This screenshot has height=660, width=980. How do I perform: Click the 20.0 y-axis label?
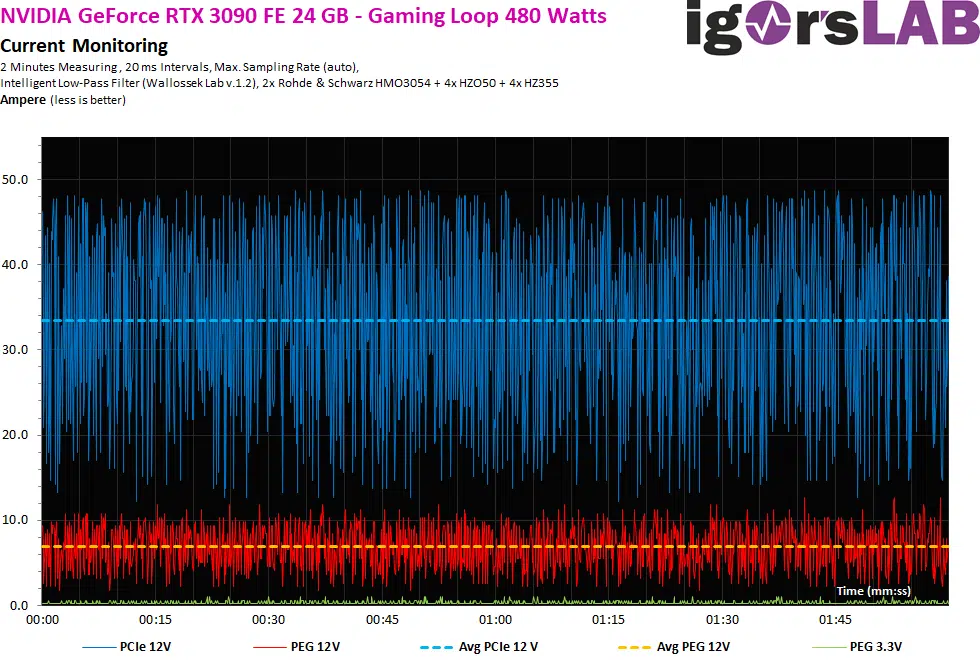point(15,435)
